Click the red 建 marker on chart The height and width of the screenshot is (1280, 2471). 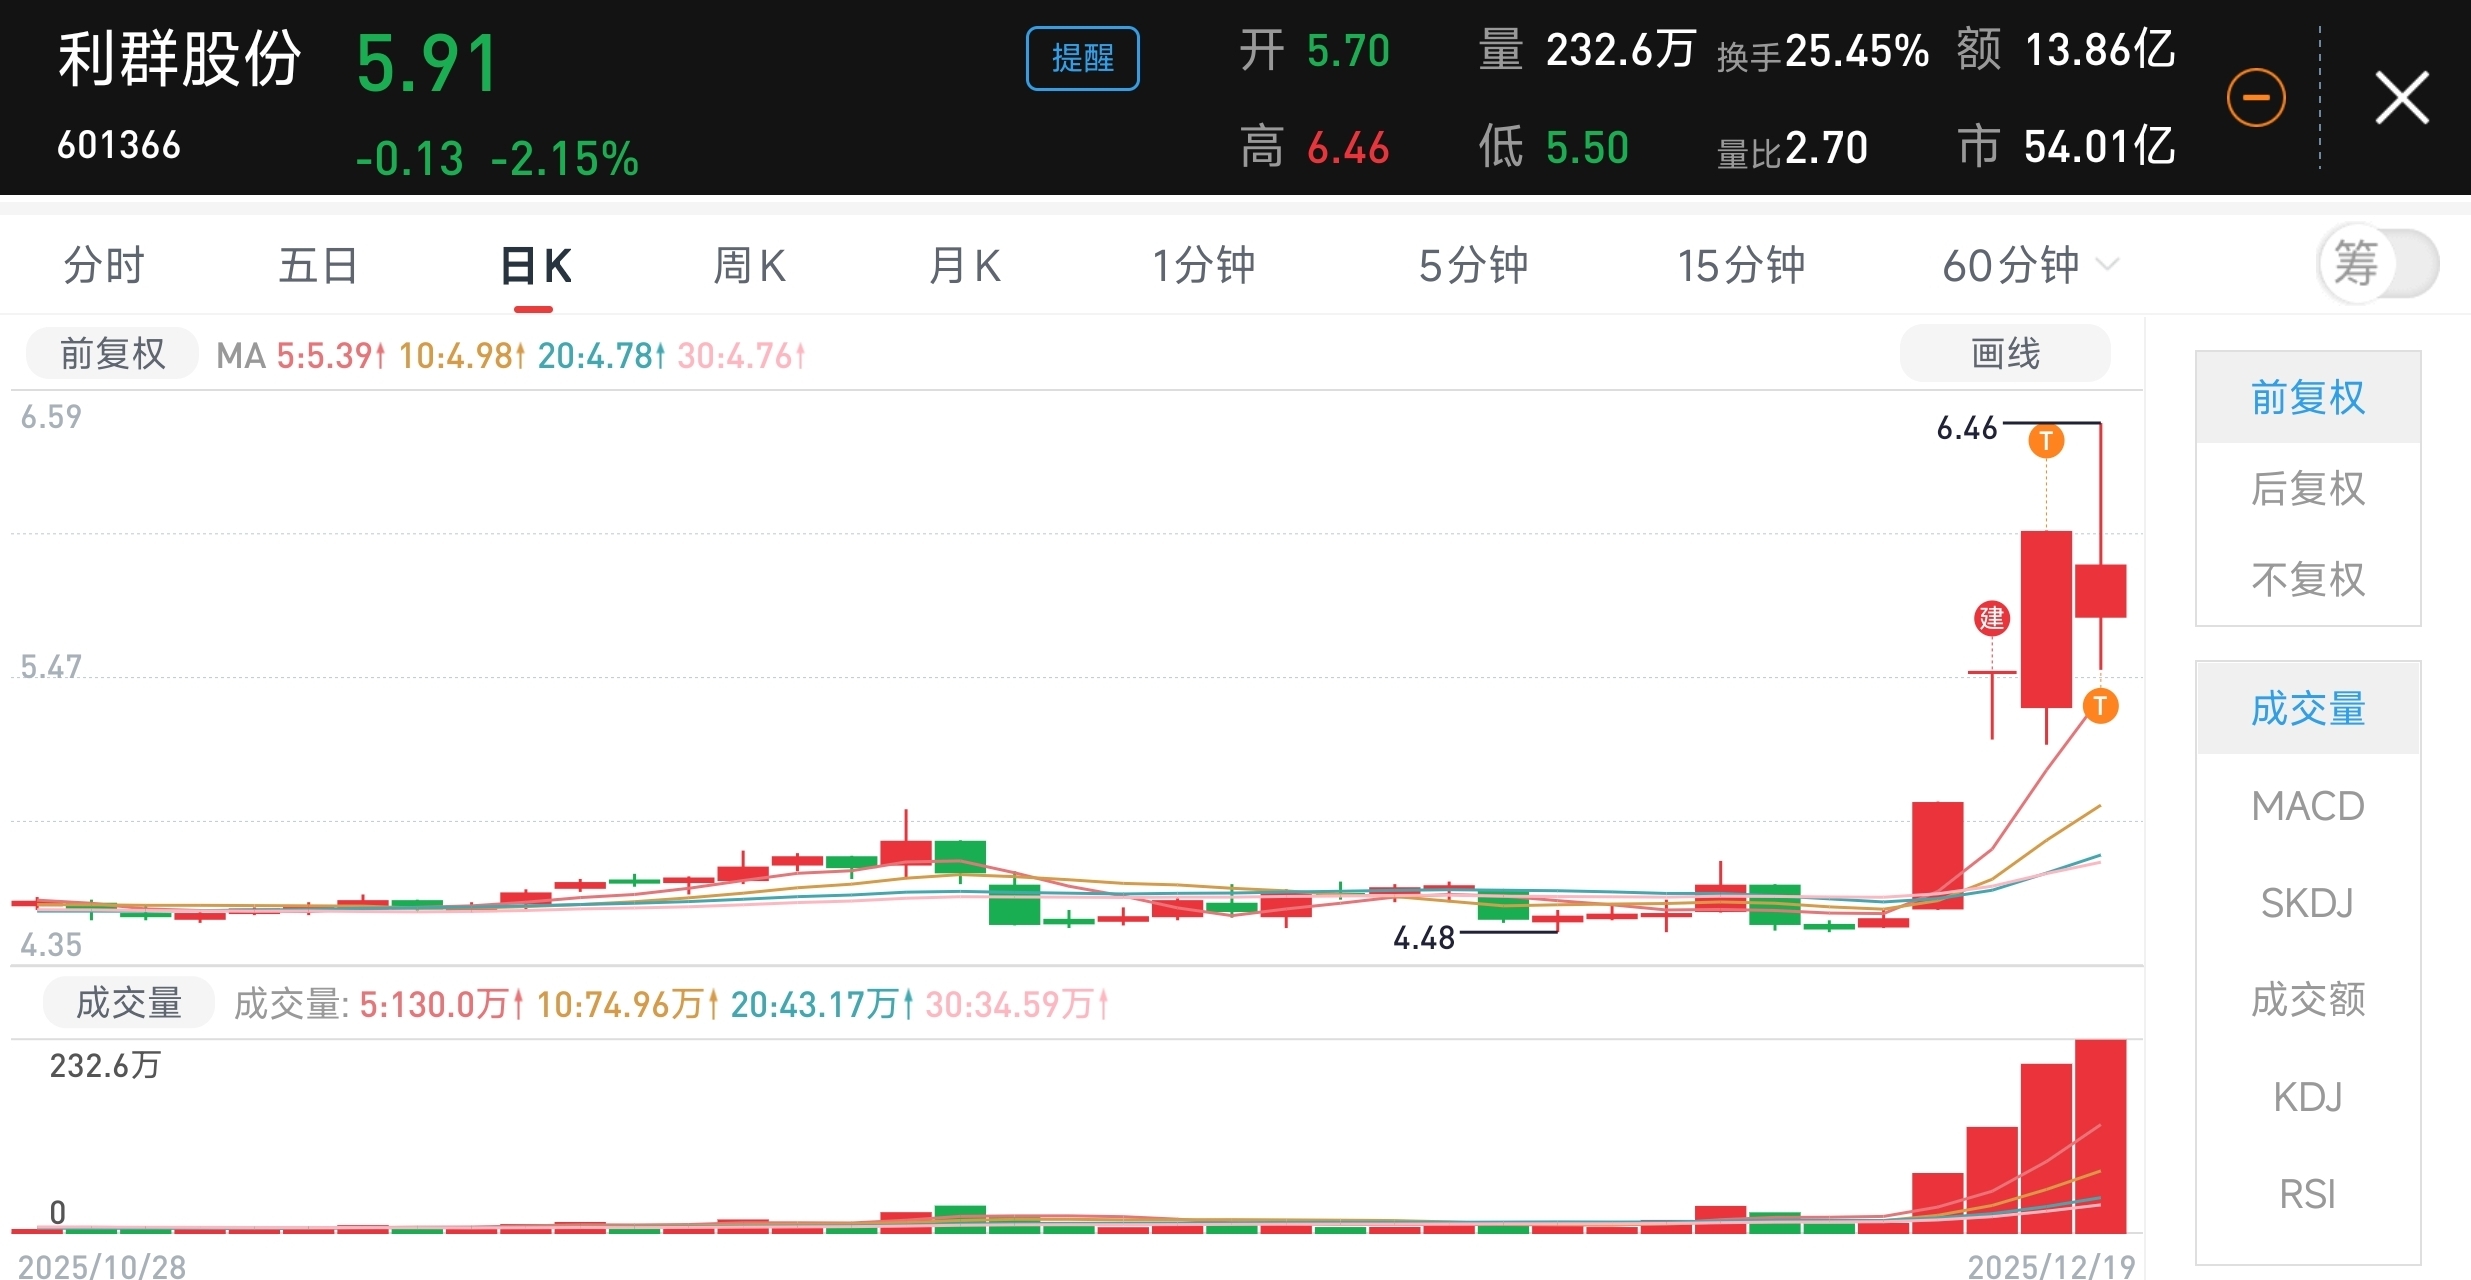1991,618
